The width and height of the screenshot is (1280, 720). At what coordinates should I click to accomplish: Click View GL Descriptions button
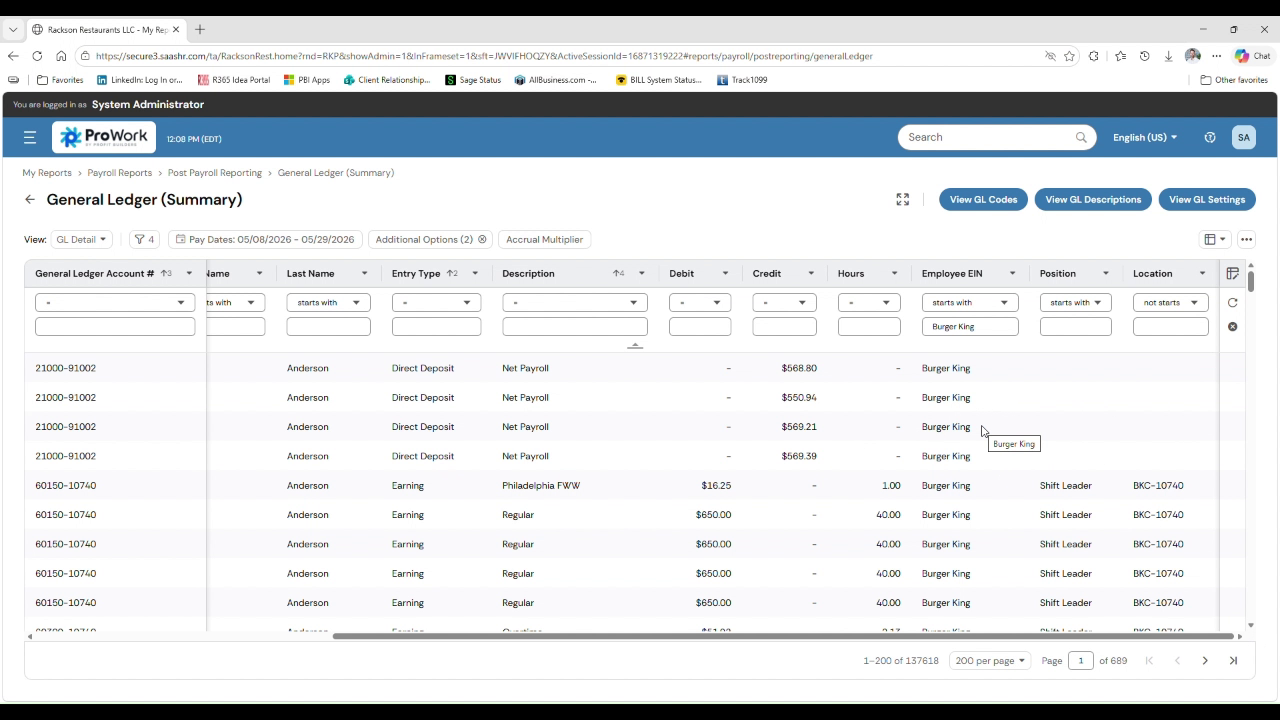point(1093,199)
